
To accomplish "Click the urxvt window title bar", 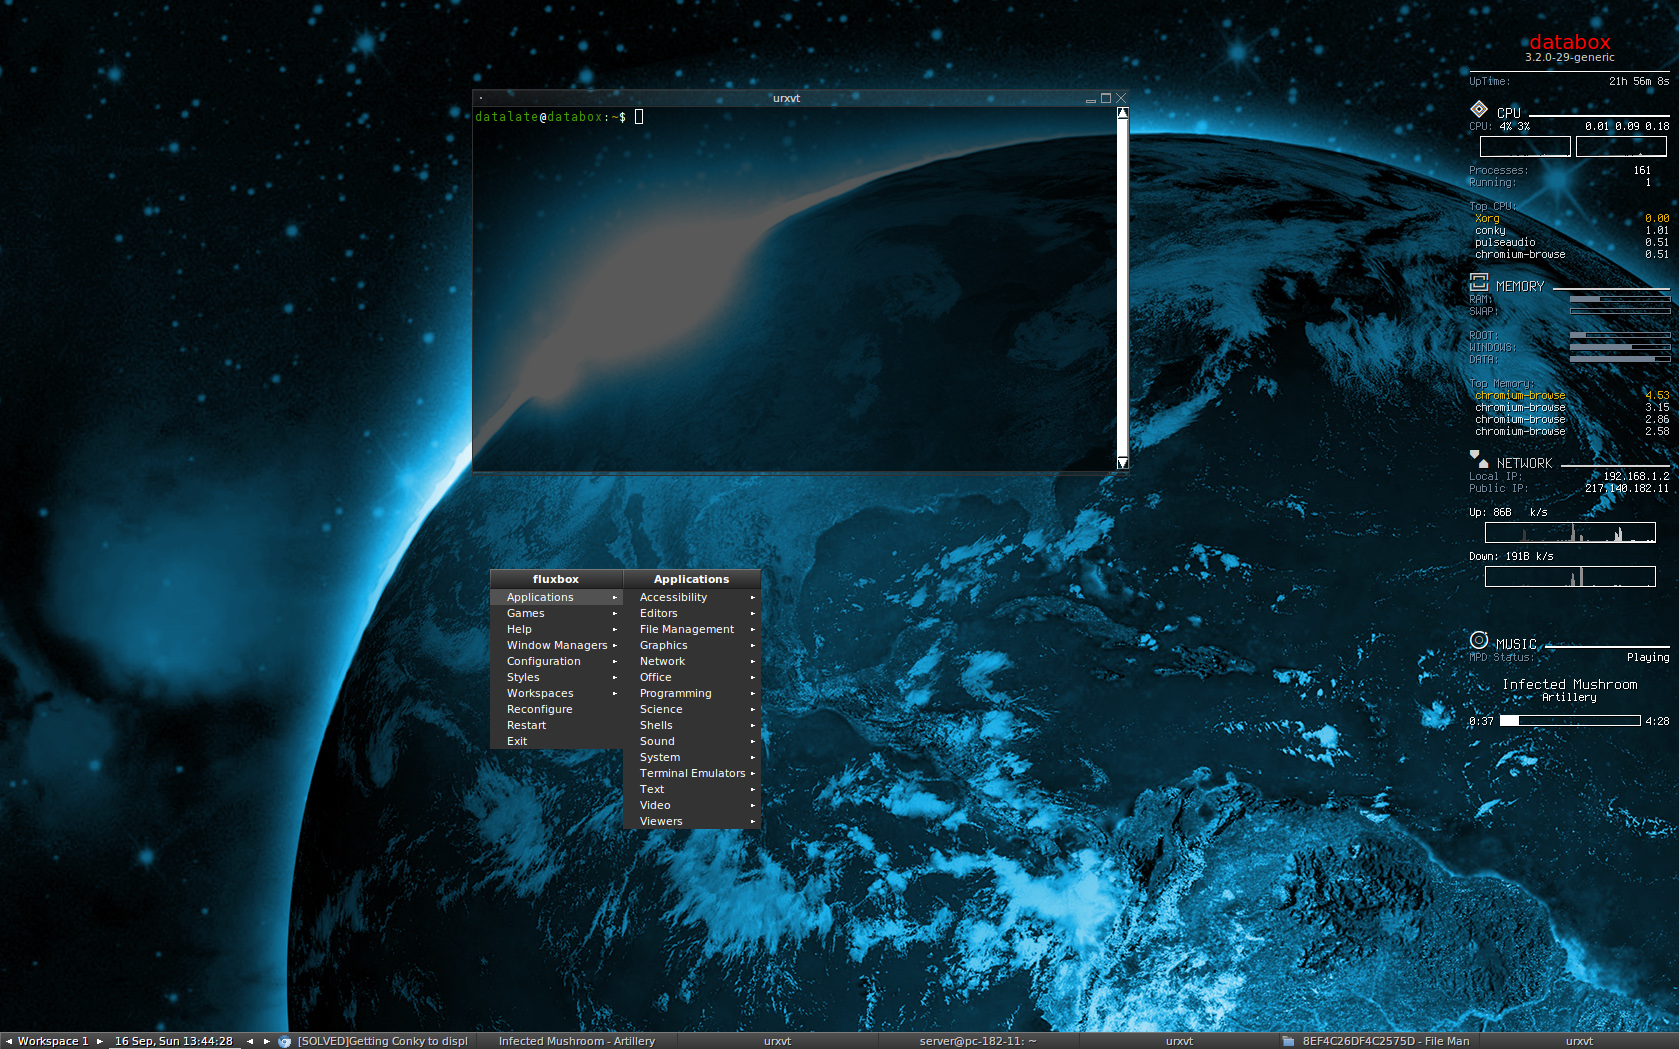I will (786, 98).
